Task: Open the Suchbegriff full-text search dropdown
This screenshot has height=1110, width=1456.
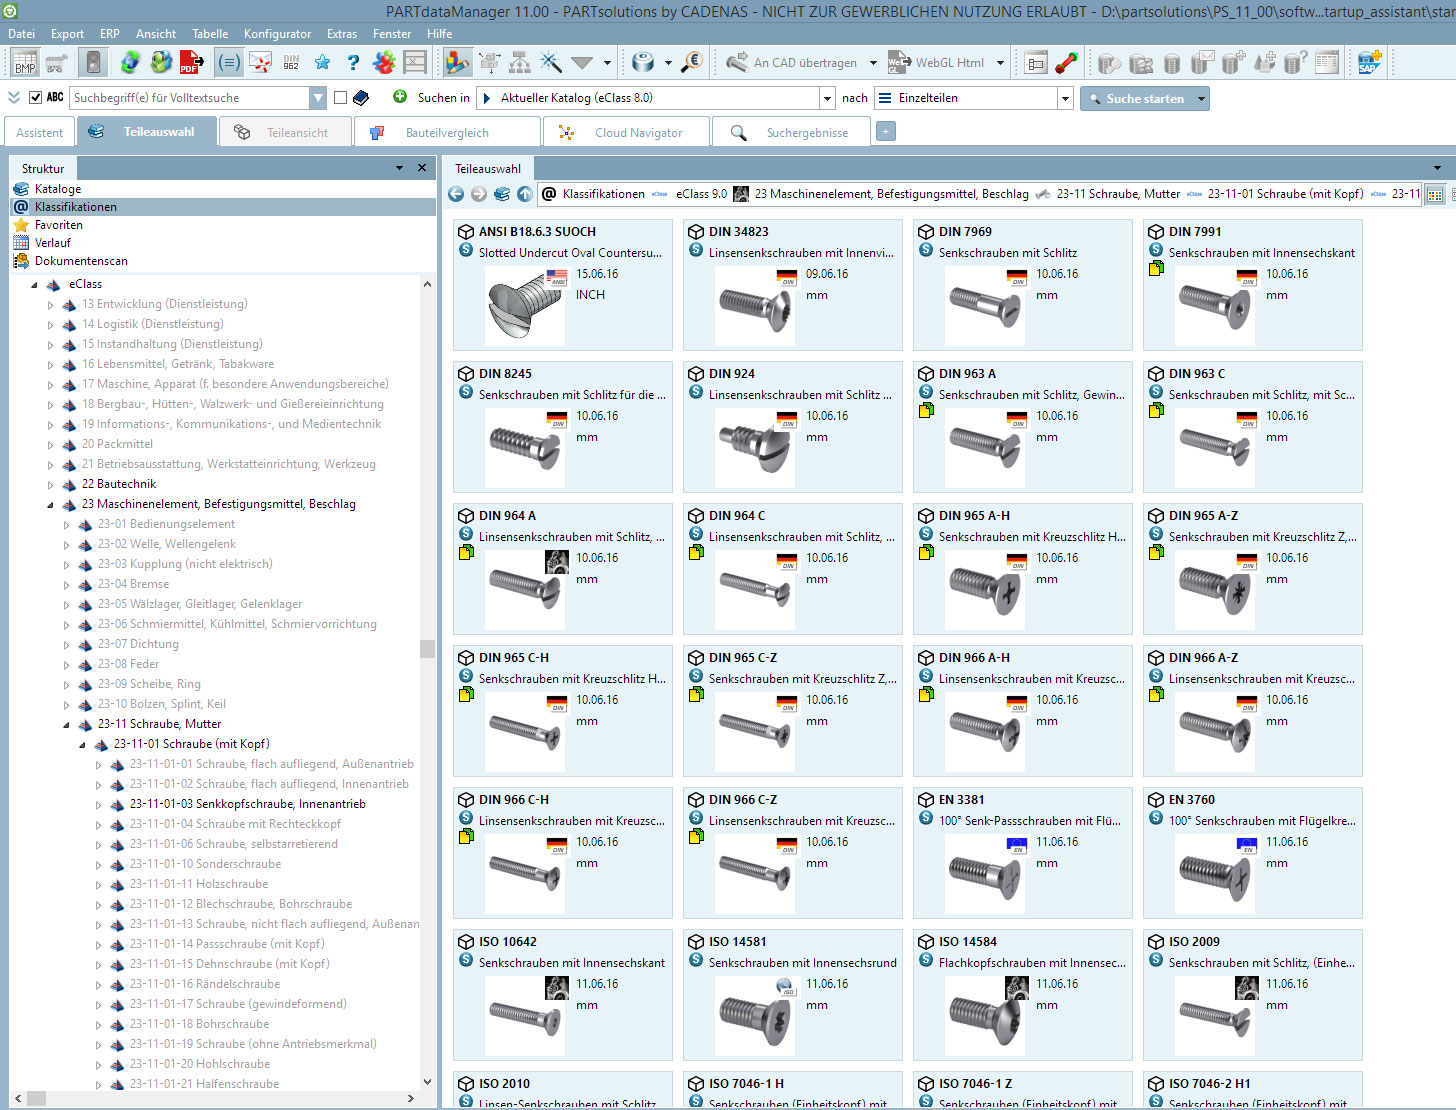Action: [x=318, y=98]
